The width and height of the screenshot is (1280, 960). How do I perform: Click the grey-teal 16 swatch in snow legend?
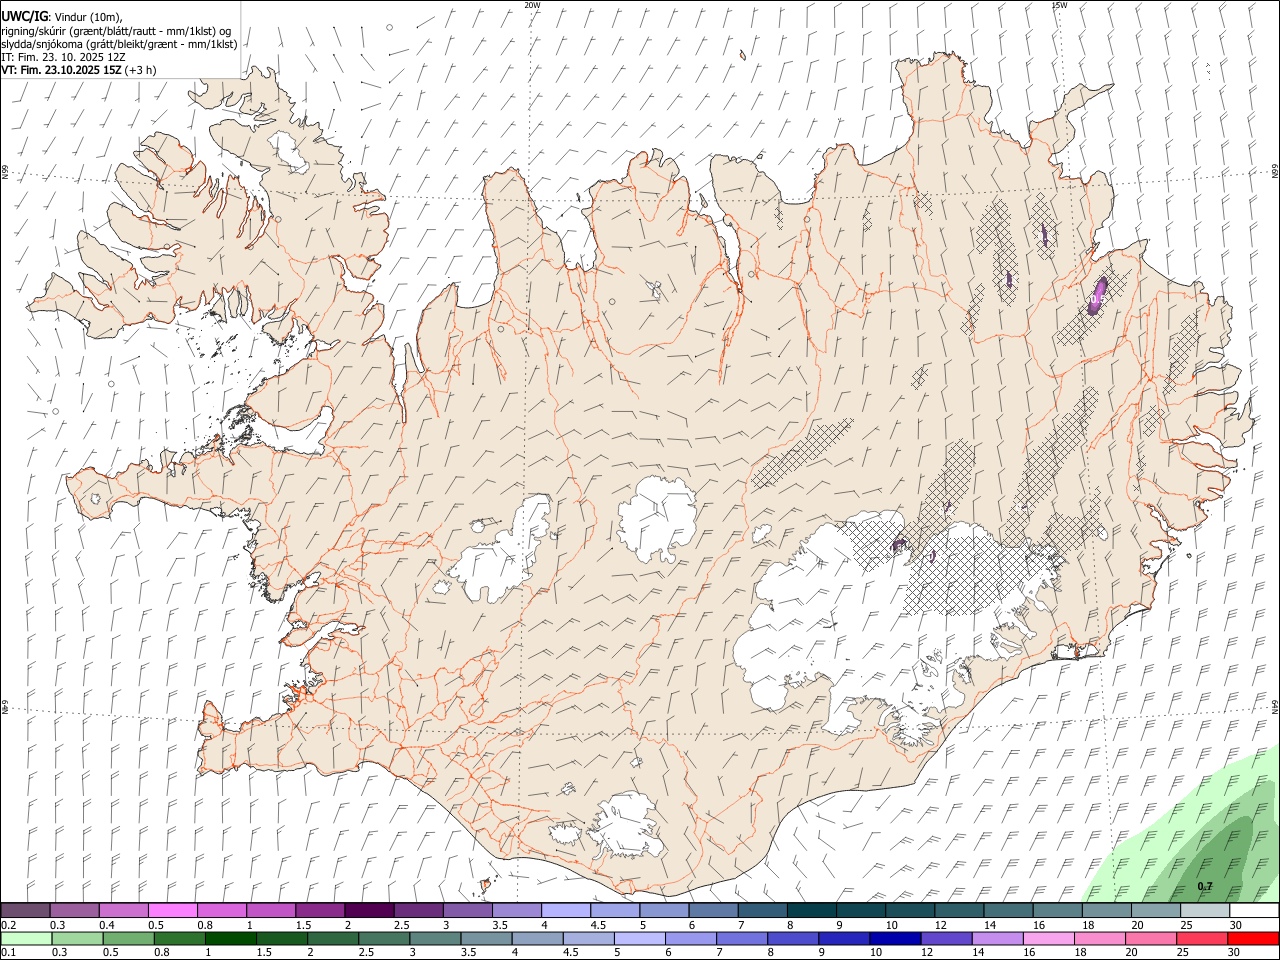[x=1057, y=910]
